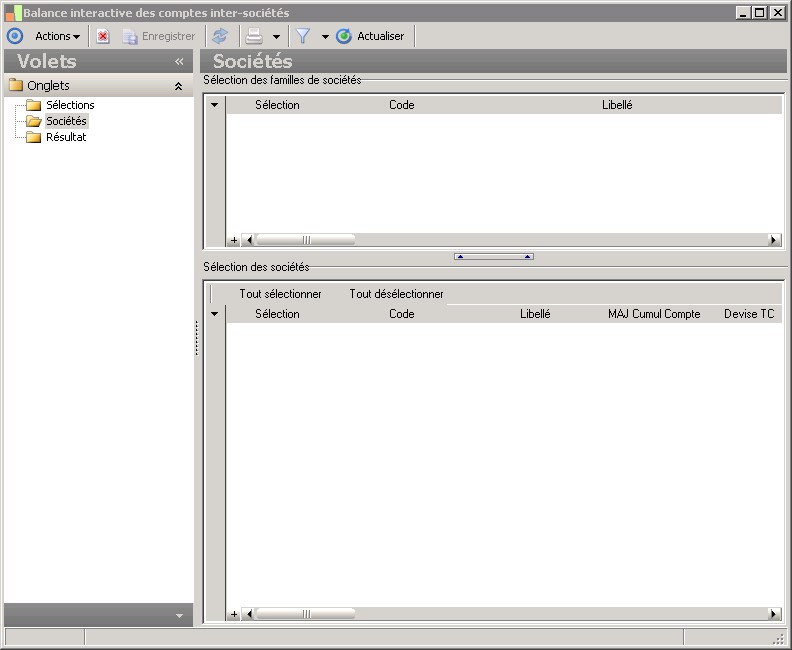Viewport: 792px width, 650px height.
Task: Click the Tout sélectionner button
Action: coord(280,294)
